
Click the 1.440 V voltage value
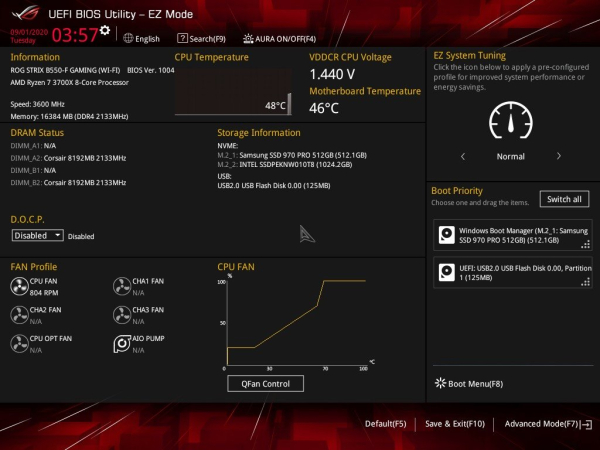point(332,74)
